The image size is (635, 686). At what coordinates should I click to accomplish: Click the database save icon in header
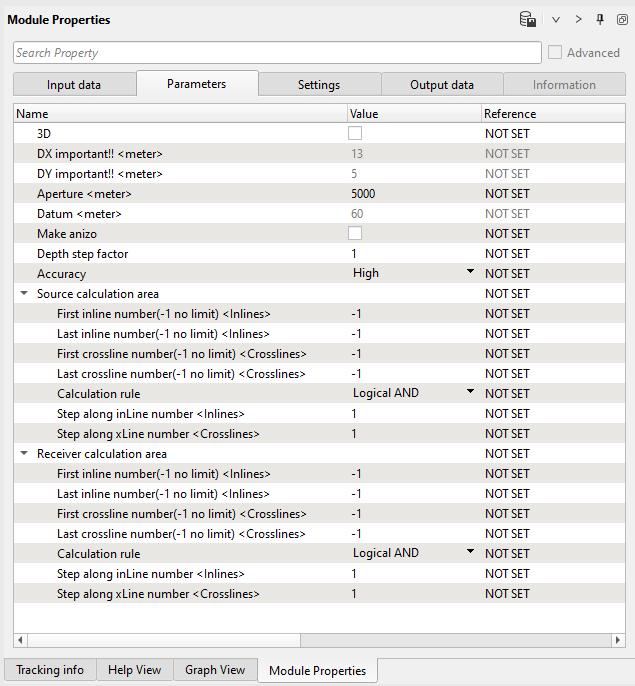[x=527, y=19]
